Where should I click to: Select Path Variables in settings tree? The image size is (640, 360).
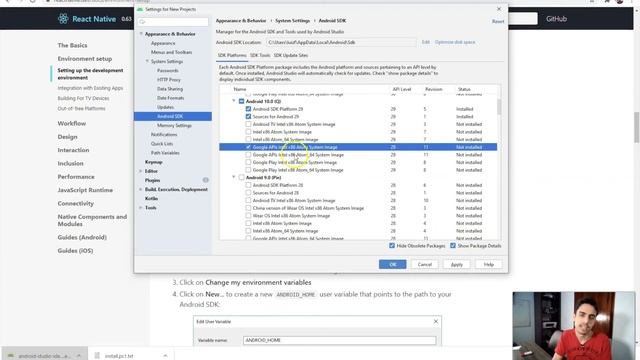[165, 153]
